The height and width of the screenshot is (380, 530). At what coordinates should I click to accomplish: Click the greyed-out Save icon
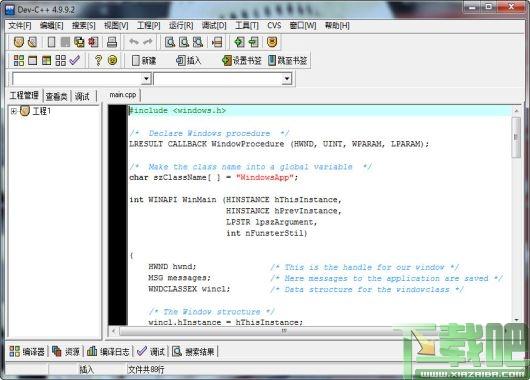65,42
